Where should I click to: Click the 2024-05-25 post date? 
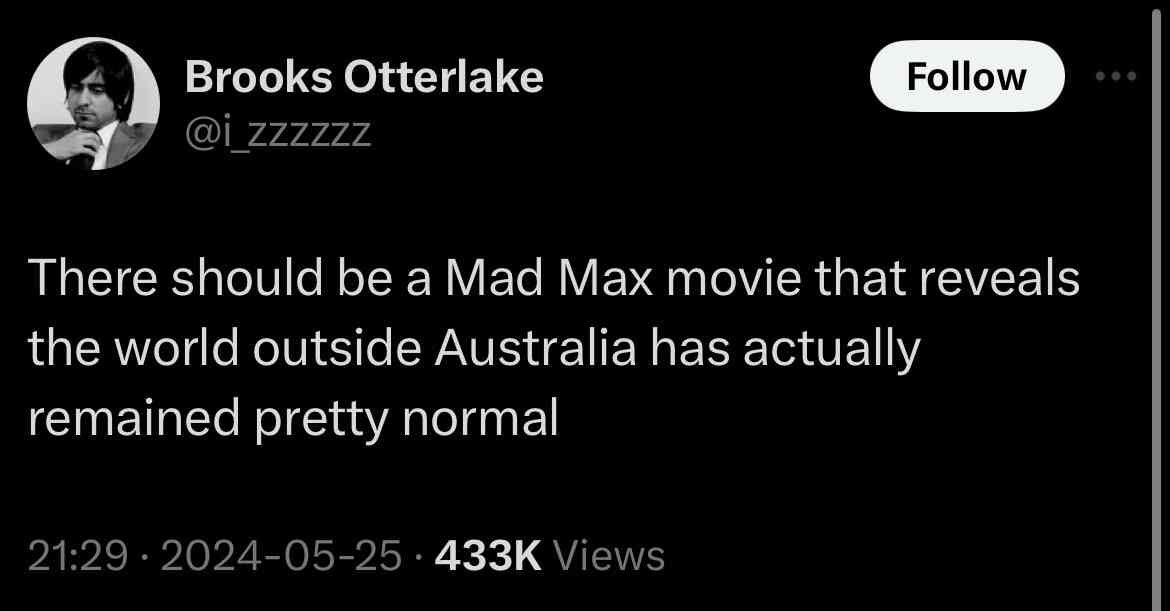tap(281, 557)
